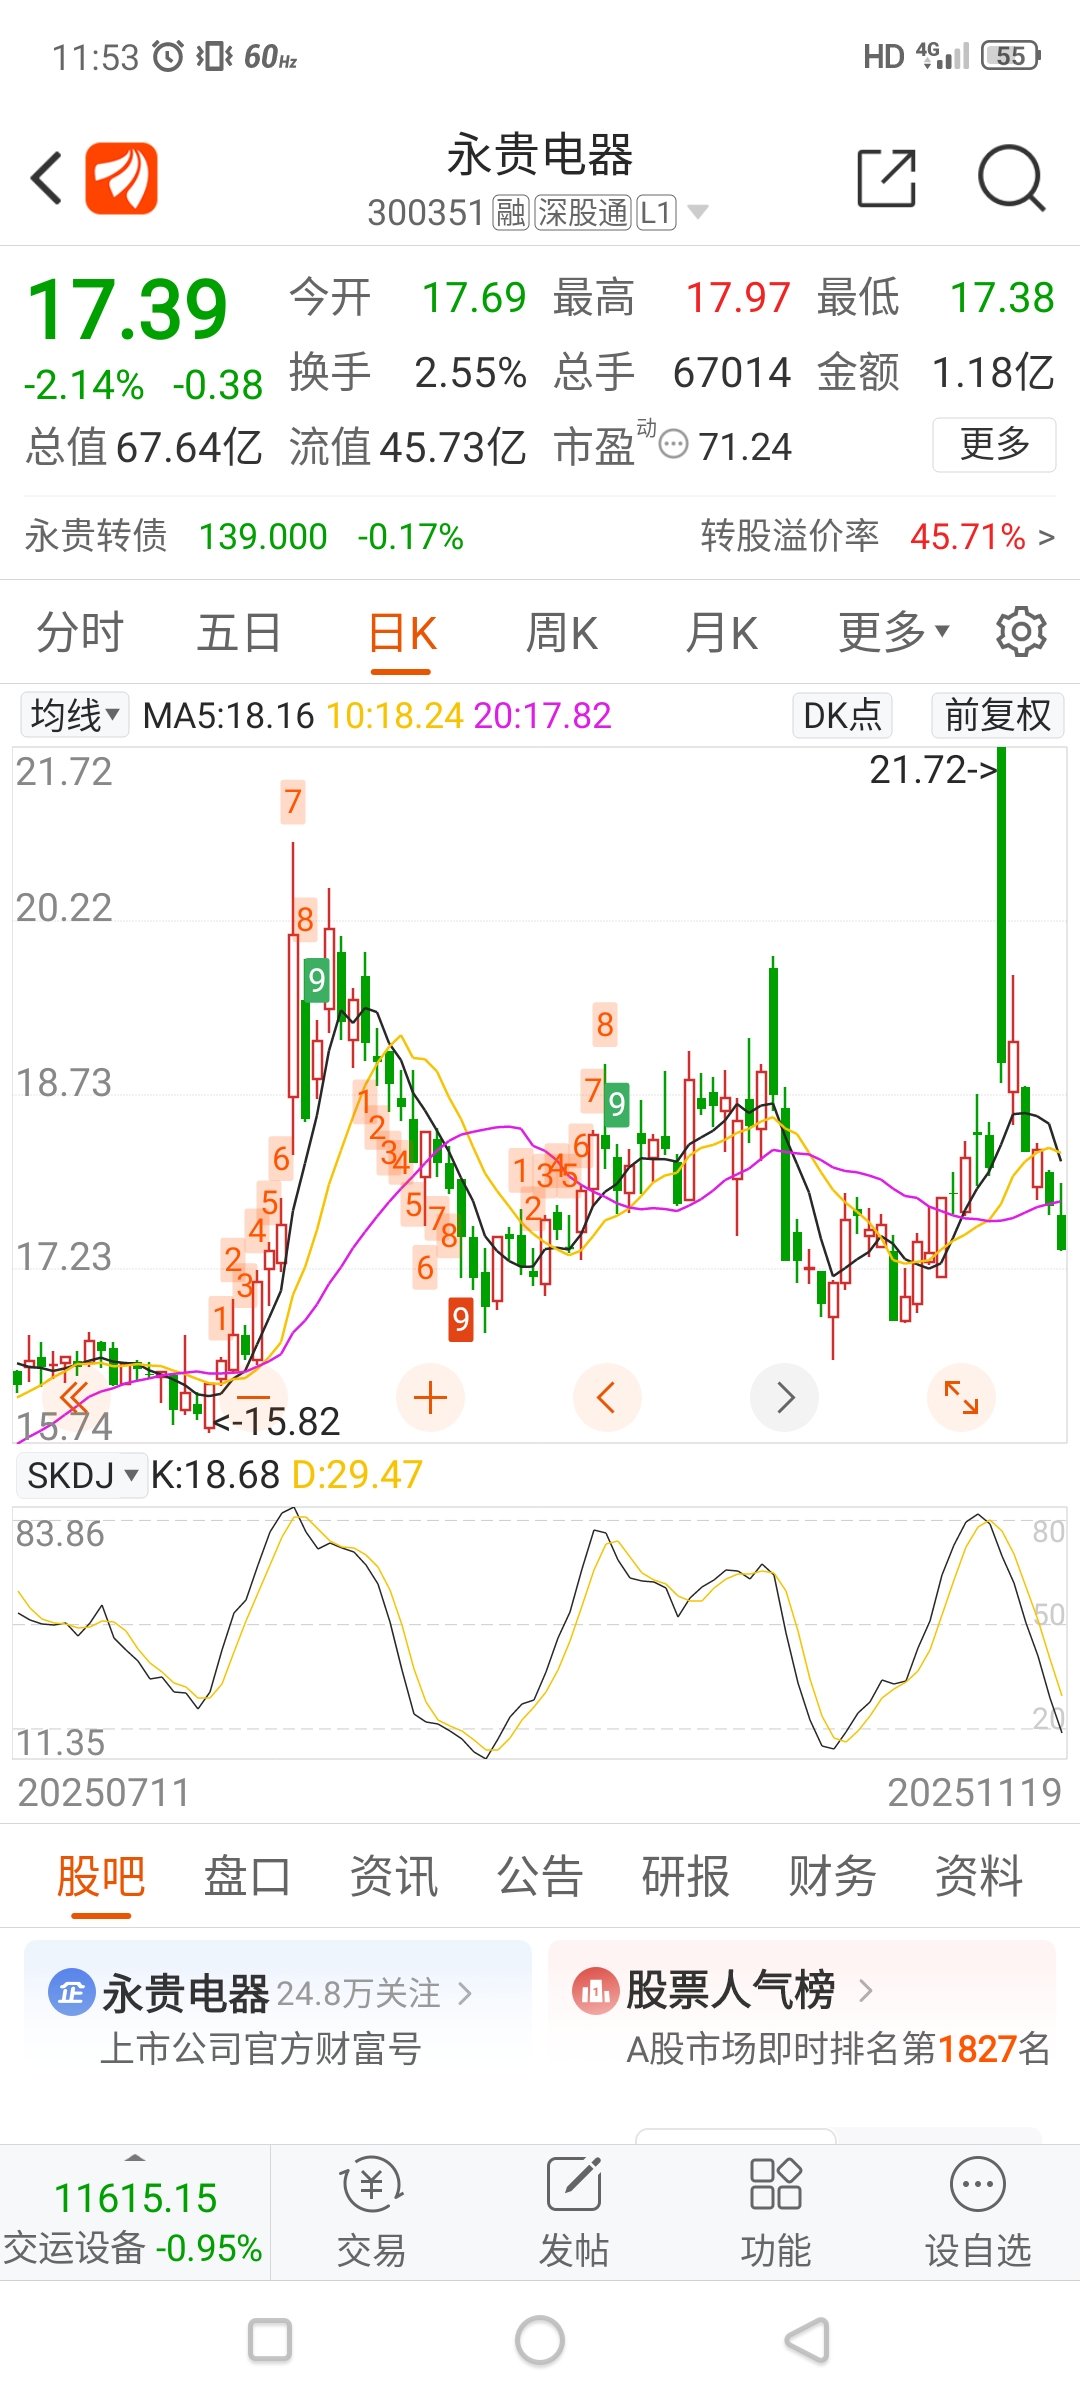Open 股票人气榜 chevron
This screenshot has width=1080, height=2400.
[866, 1991]
